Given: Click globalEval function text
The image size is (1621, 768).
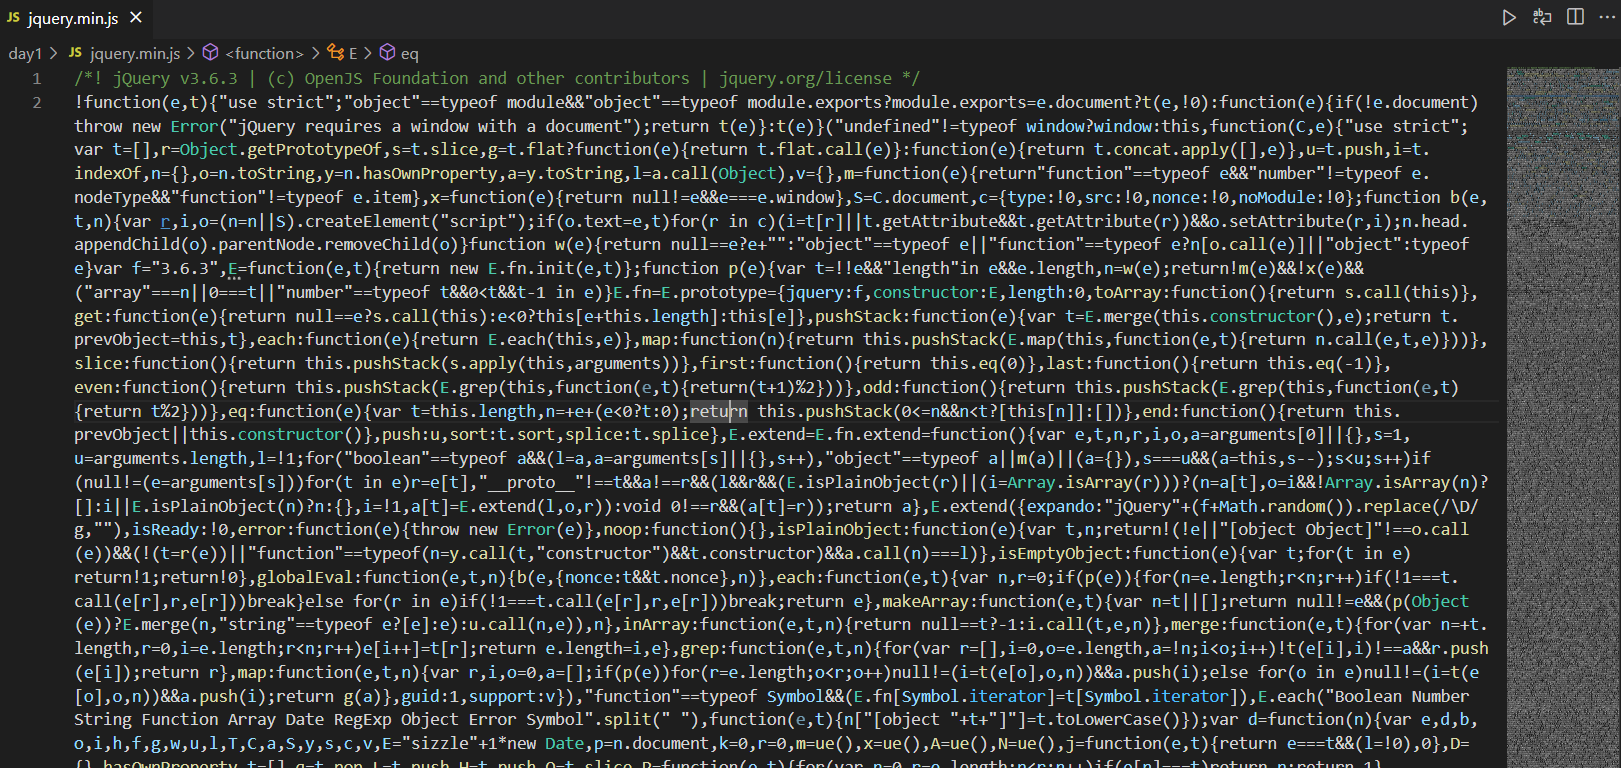Looking at the screenshot, I should (x=305, y=577).
